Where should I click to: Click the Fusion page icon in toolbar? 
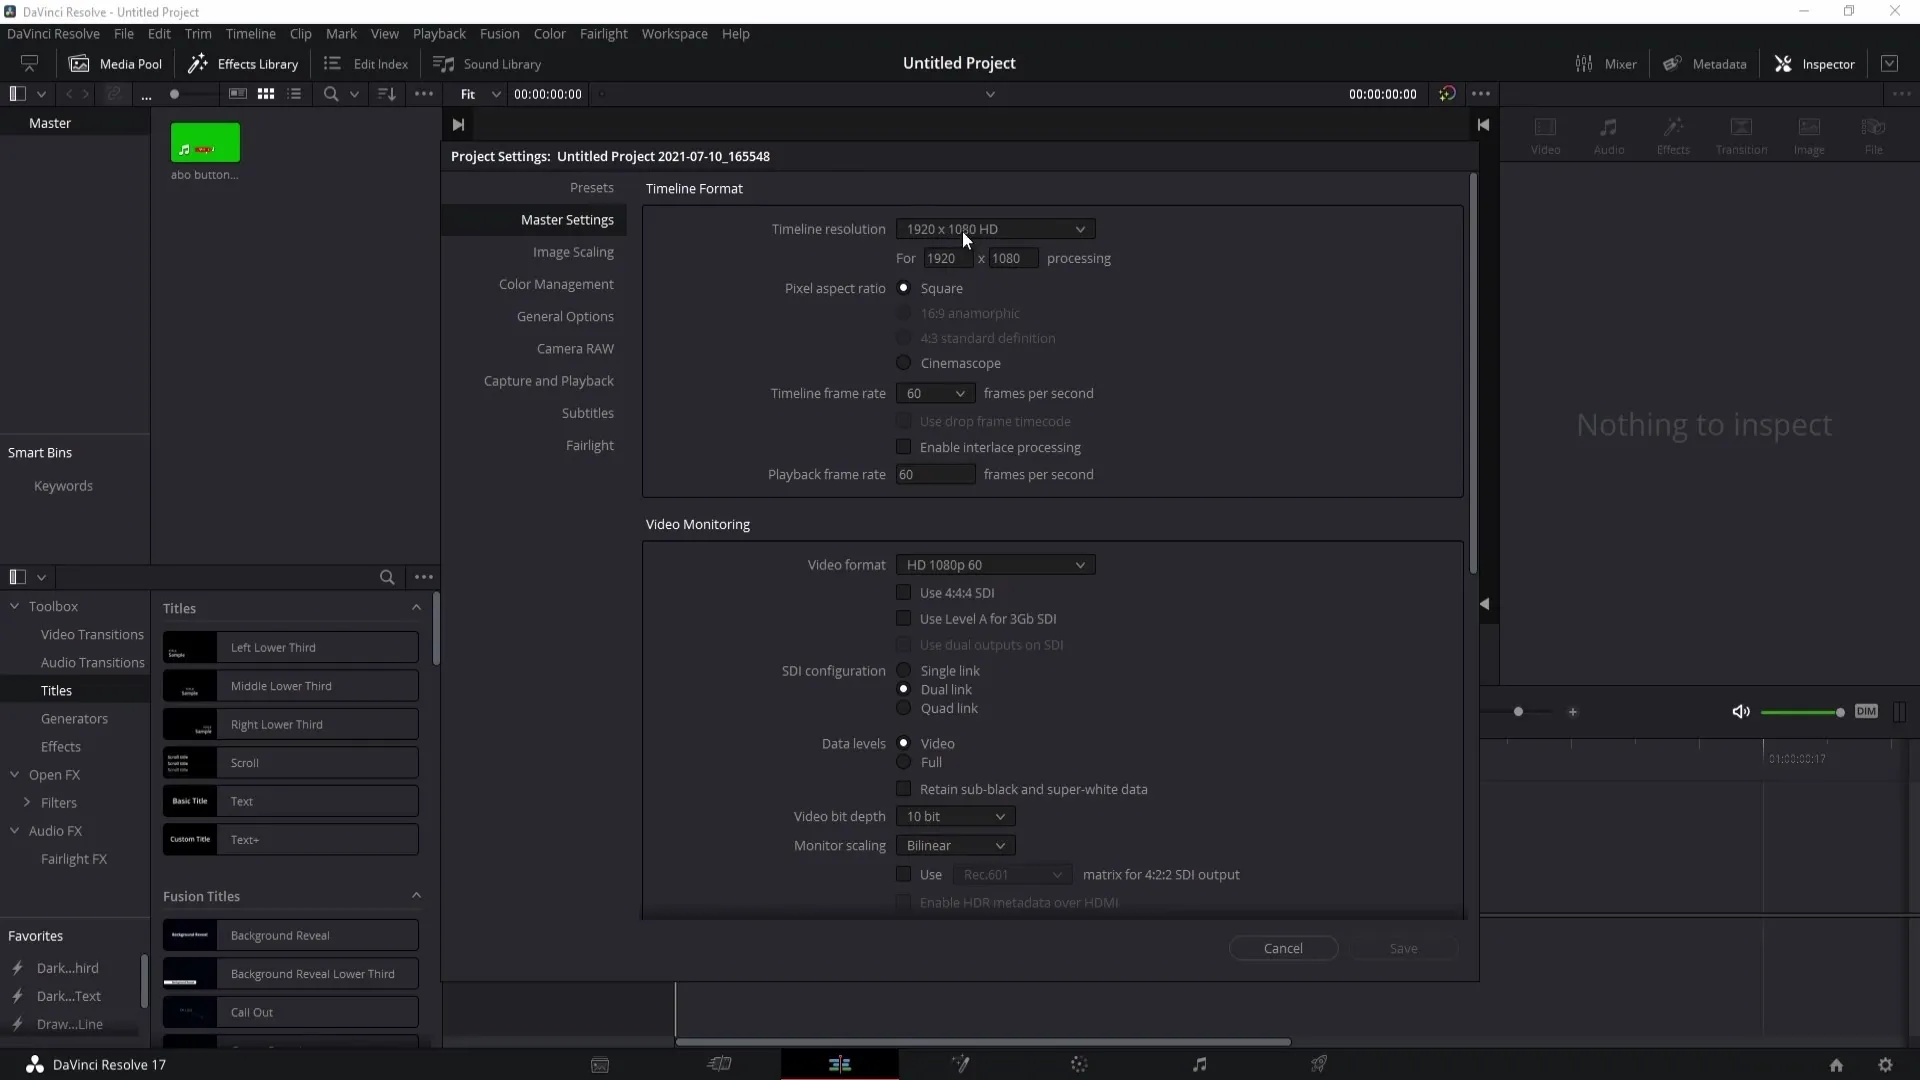pyautogui.click(x=961, y=1064)
